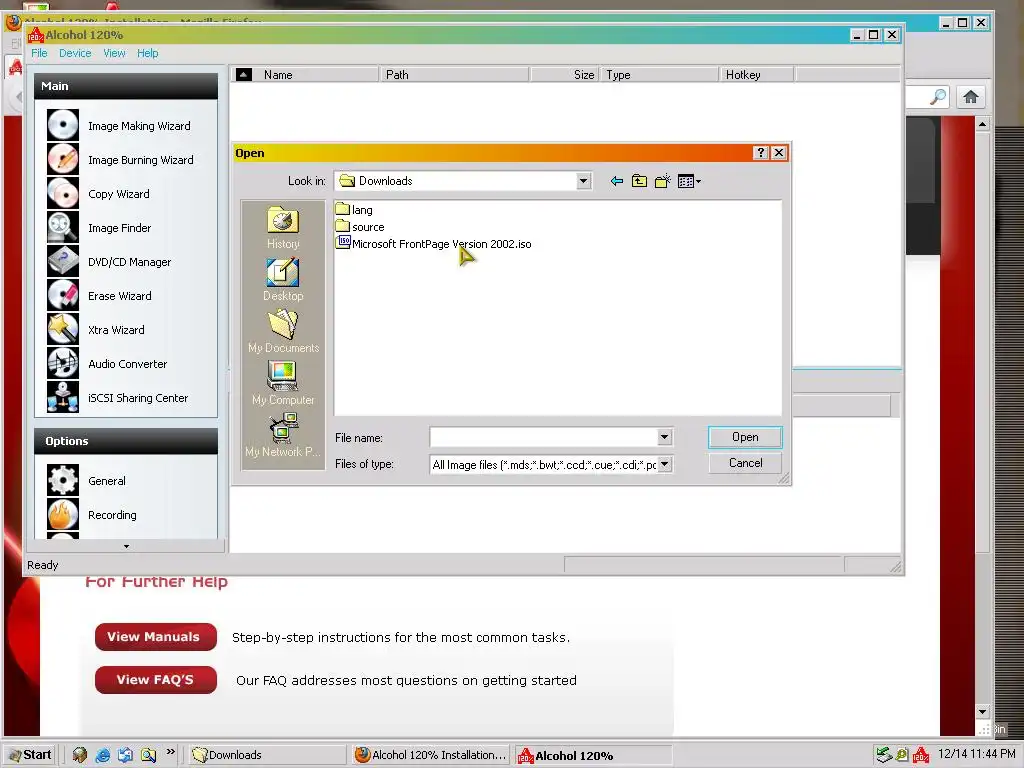Click the Cancel button in dialog
This screenshot has height=768, width=1024.
(x=744, y=463)
